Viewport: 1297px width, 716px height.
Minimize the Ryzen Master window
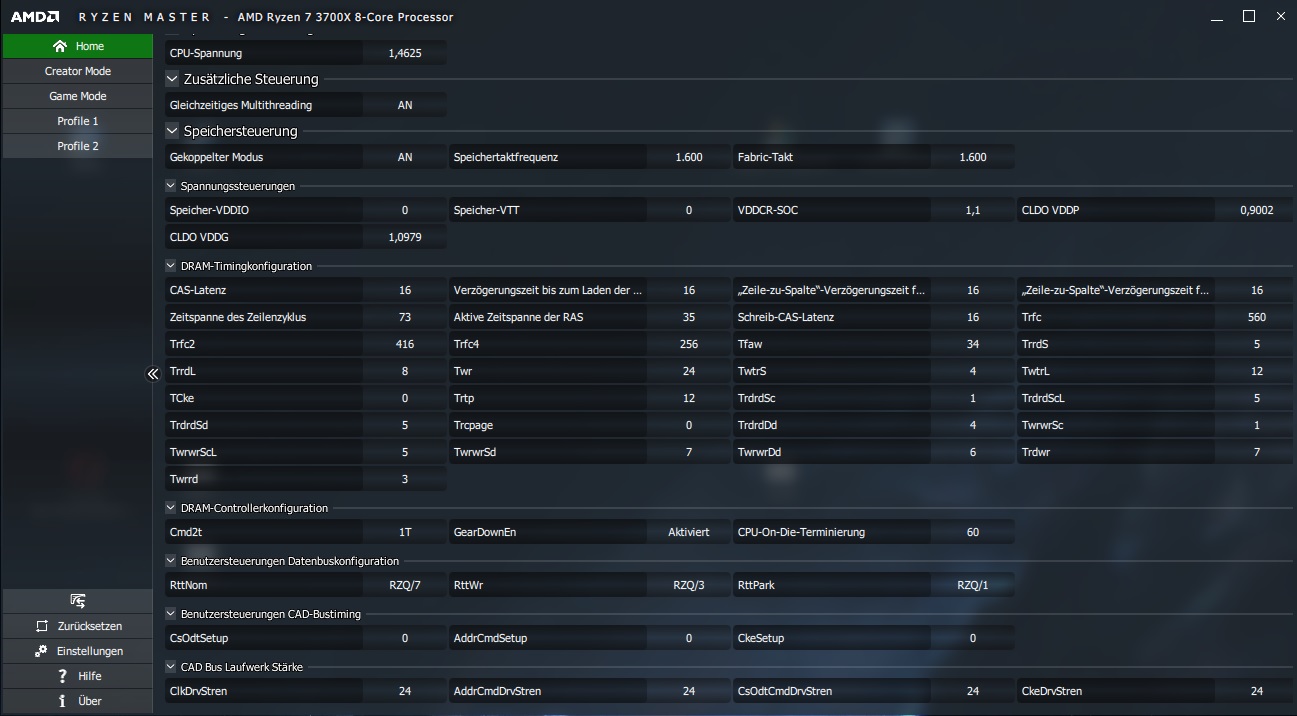click(1217, 17)
